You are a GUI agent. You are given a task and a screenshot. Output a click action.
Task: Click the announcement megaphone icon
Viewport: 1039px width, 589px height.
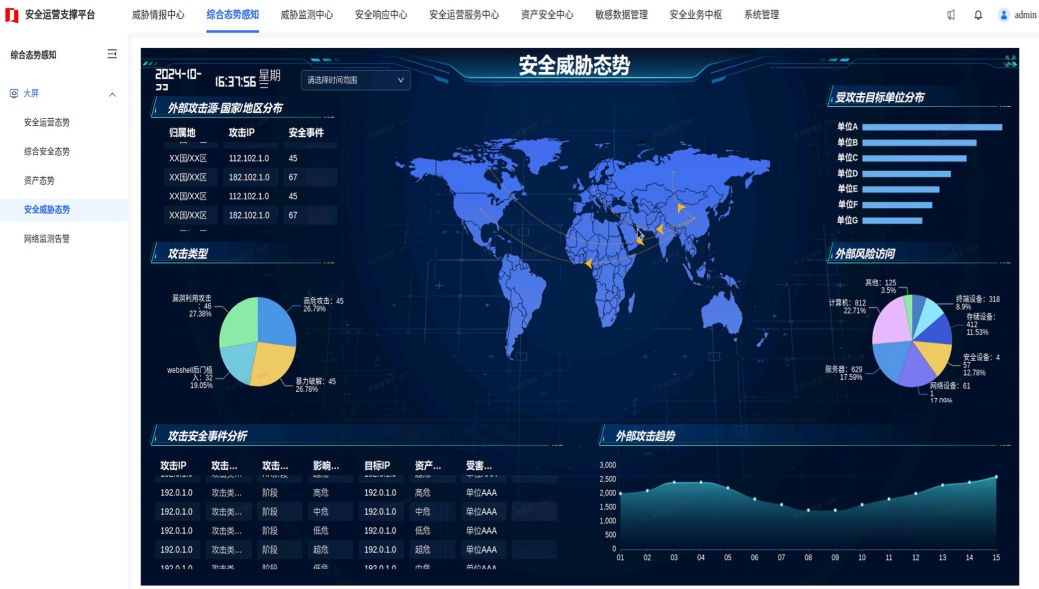click(x=951, y=15)
